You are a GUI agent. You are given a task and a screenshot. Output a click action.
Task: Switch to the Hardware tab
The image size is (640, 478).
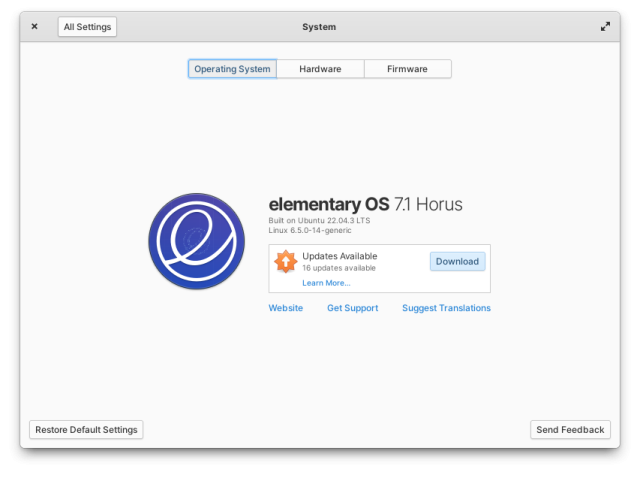click(x=320, y=69)
